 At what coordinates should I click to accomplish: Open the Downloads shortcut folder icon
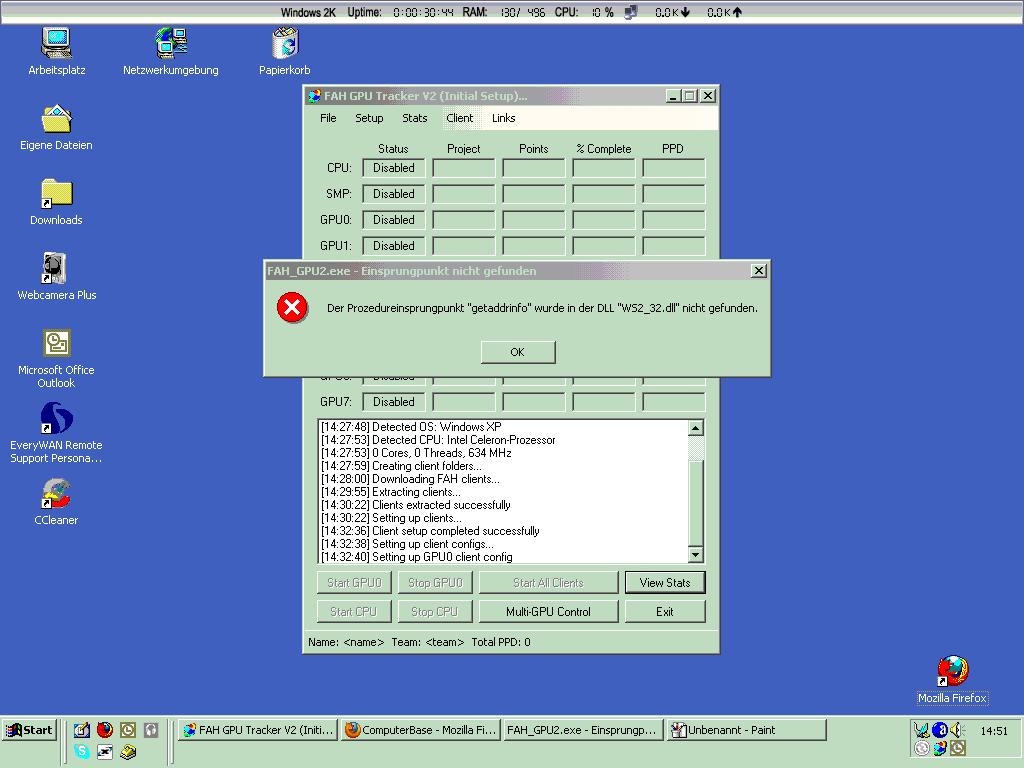coord(56,194)
